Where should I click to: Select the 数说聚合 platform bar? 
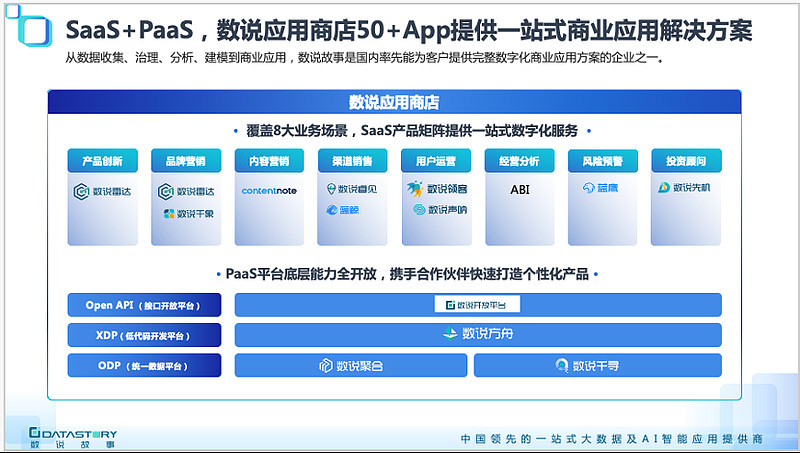pyautogui.click(x=351, y=365)
